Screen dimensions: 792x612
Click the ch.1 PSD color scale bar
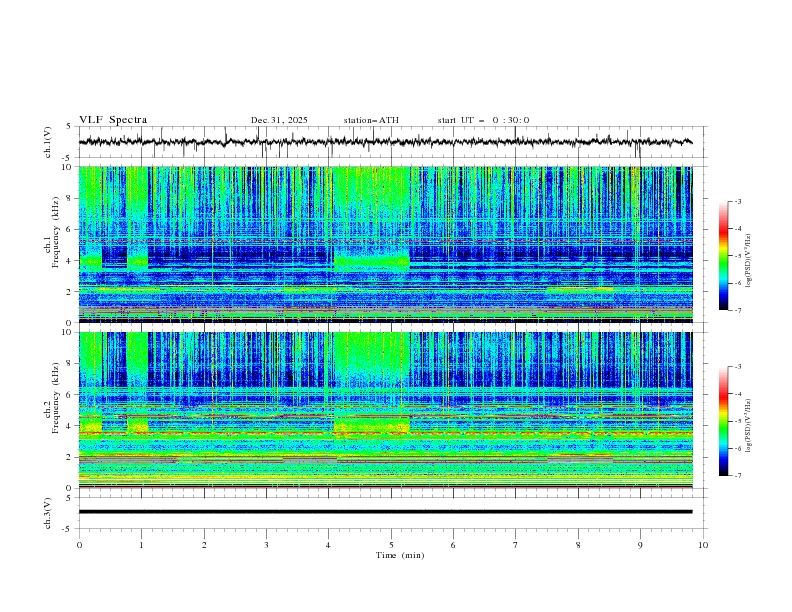(x=723, y=256)
